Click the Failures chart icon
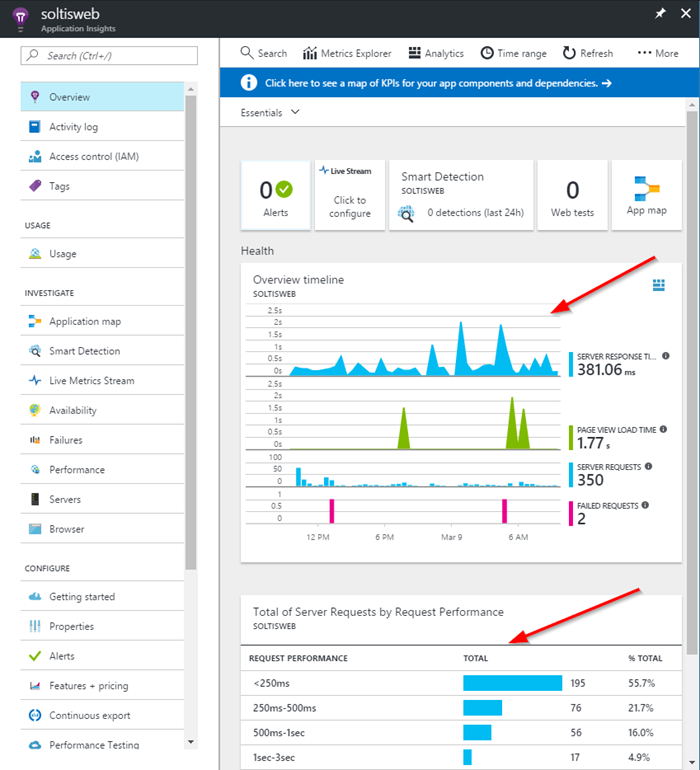This screenshot has height=770, width=700. (35, 440)
